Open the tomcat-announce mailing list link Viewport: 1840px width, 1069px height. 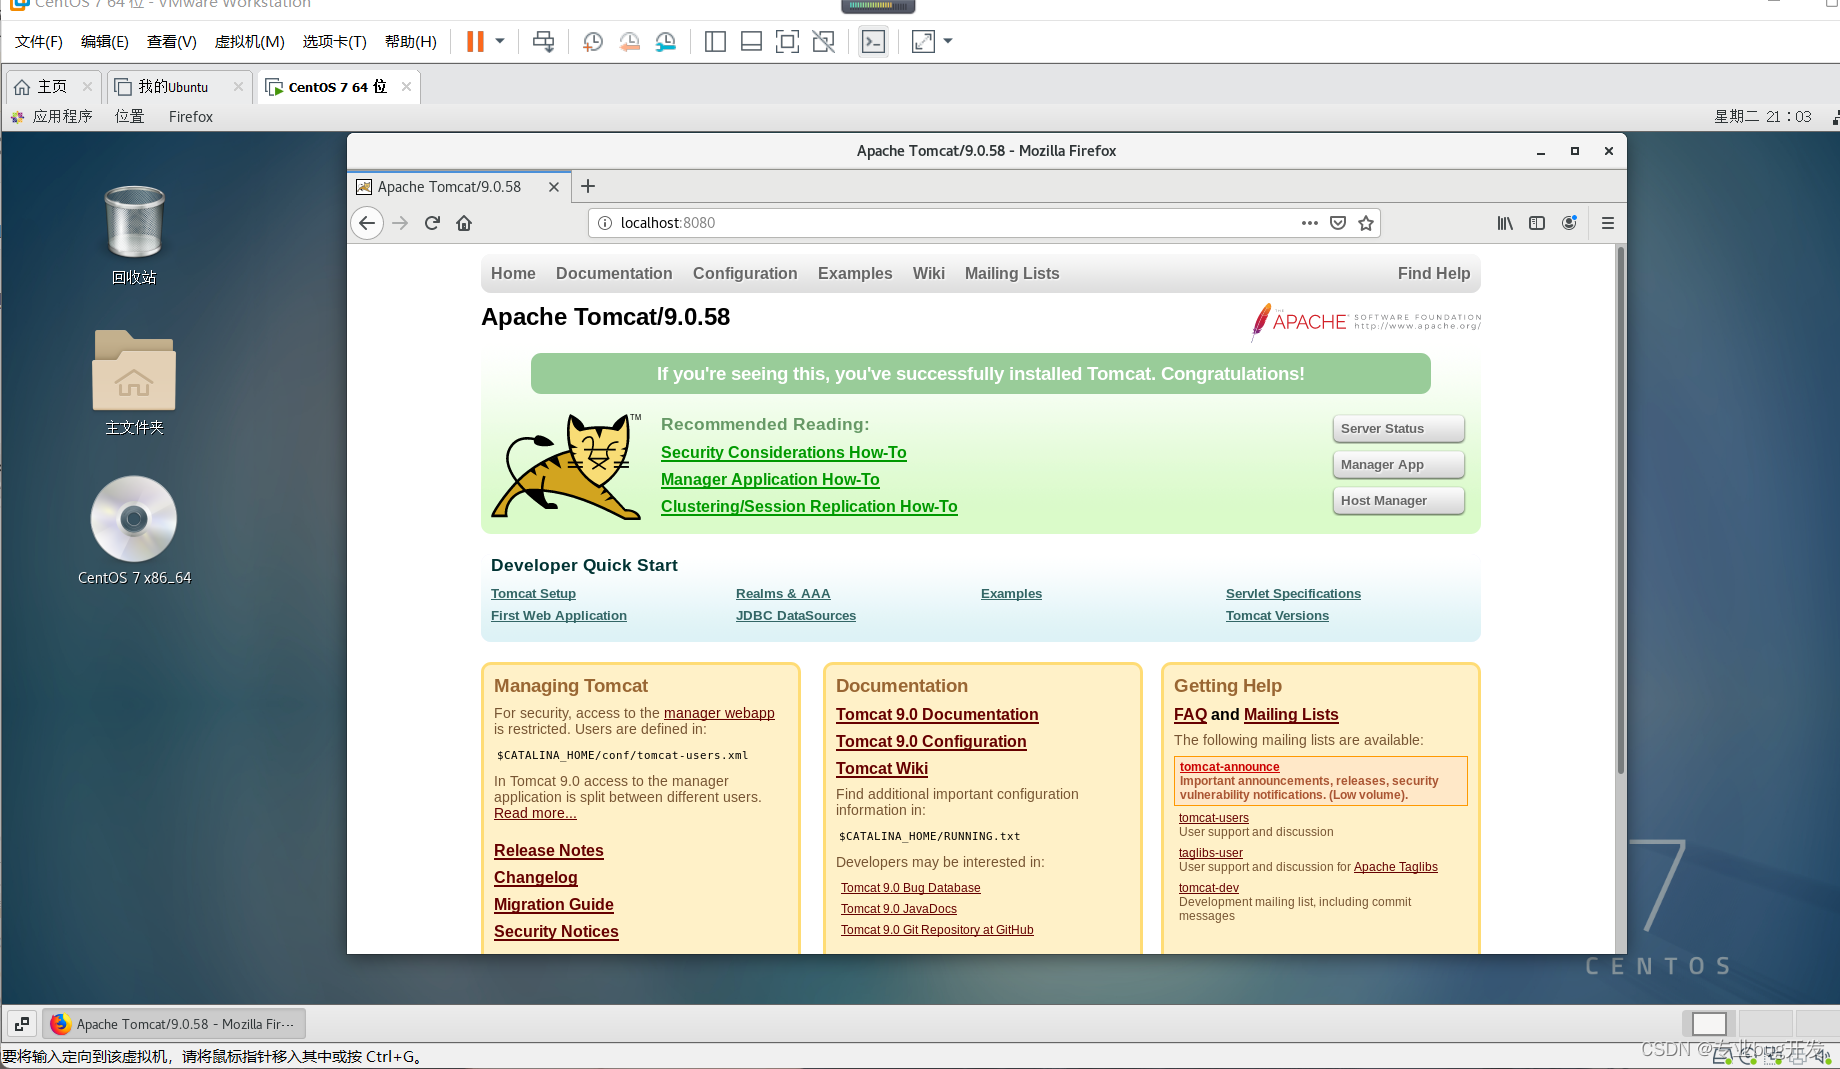pyautogui.click(x=1229, y=767)
